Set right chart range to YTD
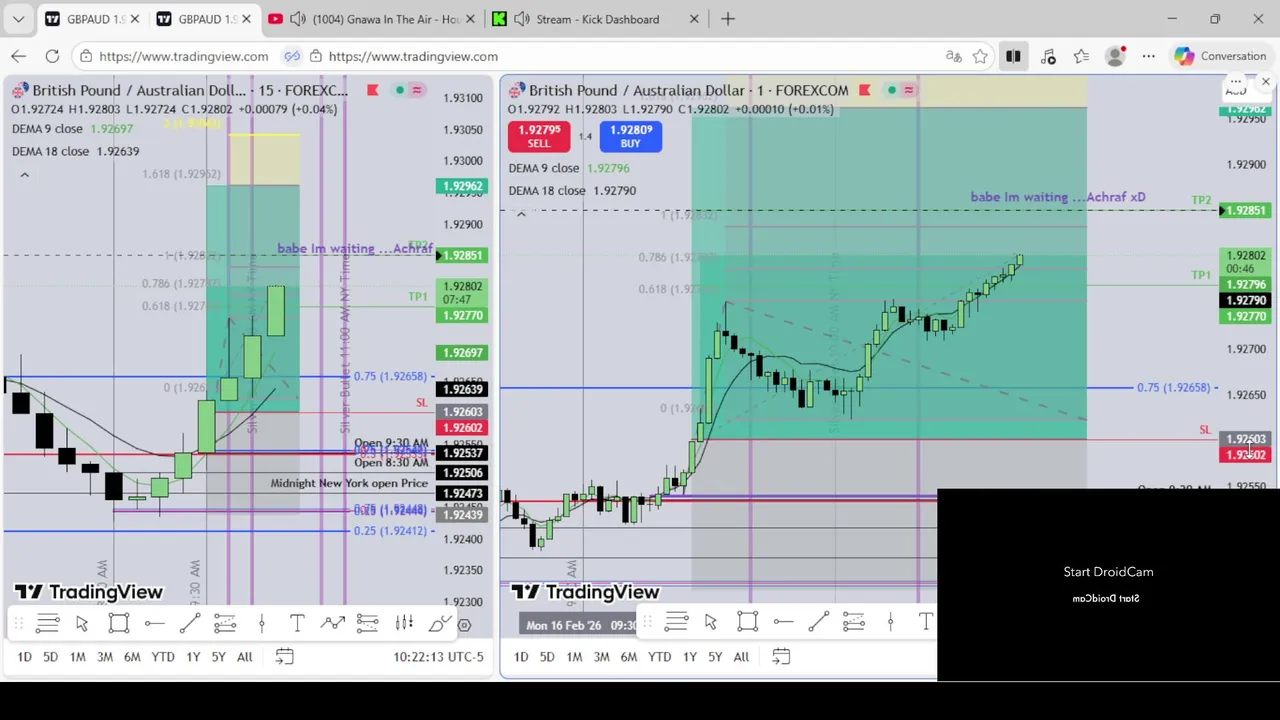This screenshot has width=1280, height=720. (x=659, y=657)
